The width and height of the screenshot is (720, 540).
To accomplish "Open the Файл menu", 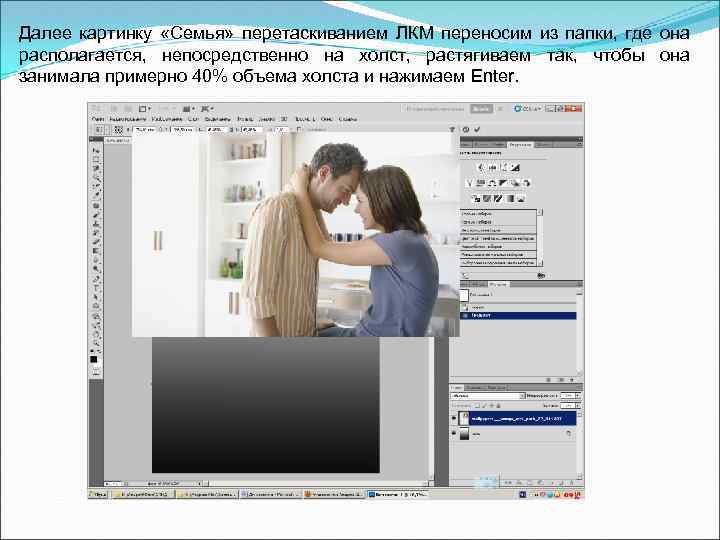I will pos(98,119).
